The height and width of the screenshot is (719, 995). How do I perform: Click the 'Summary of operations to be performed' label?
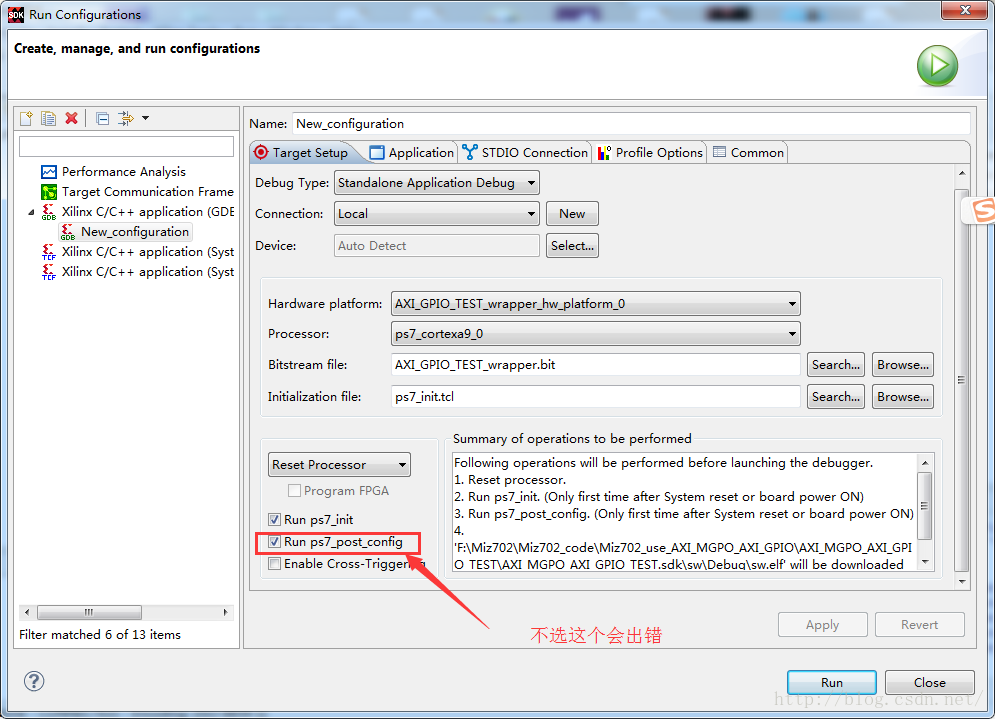tap(572, 439)
